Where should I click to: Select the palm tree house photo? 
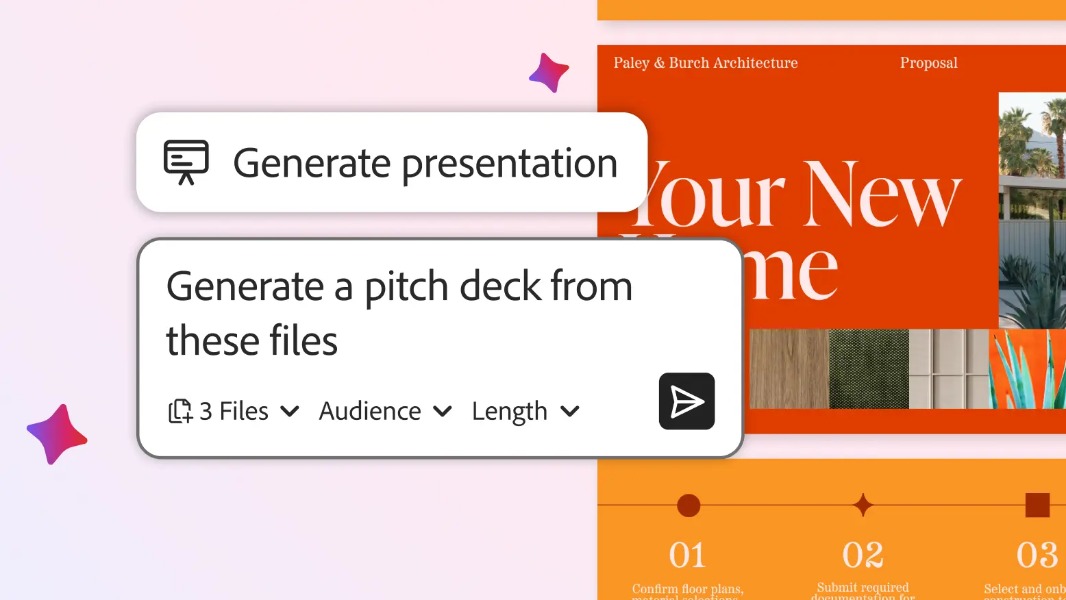1031,210
